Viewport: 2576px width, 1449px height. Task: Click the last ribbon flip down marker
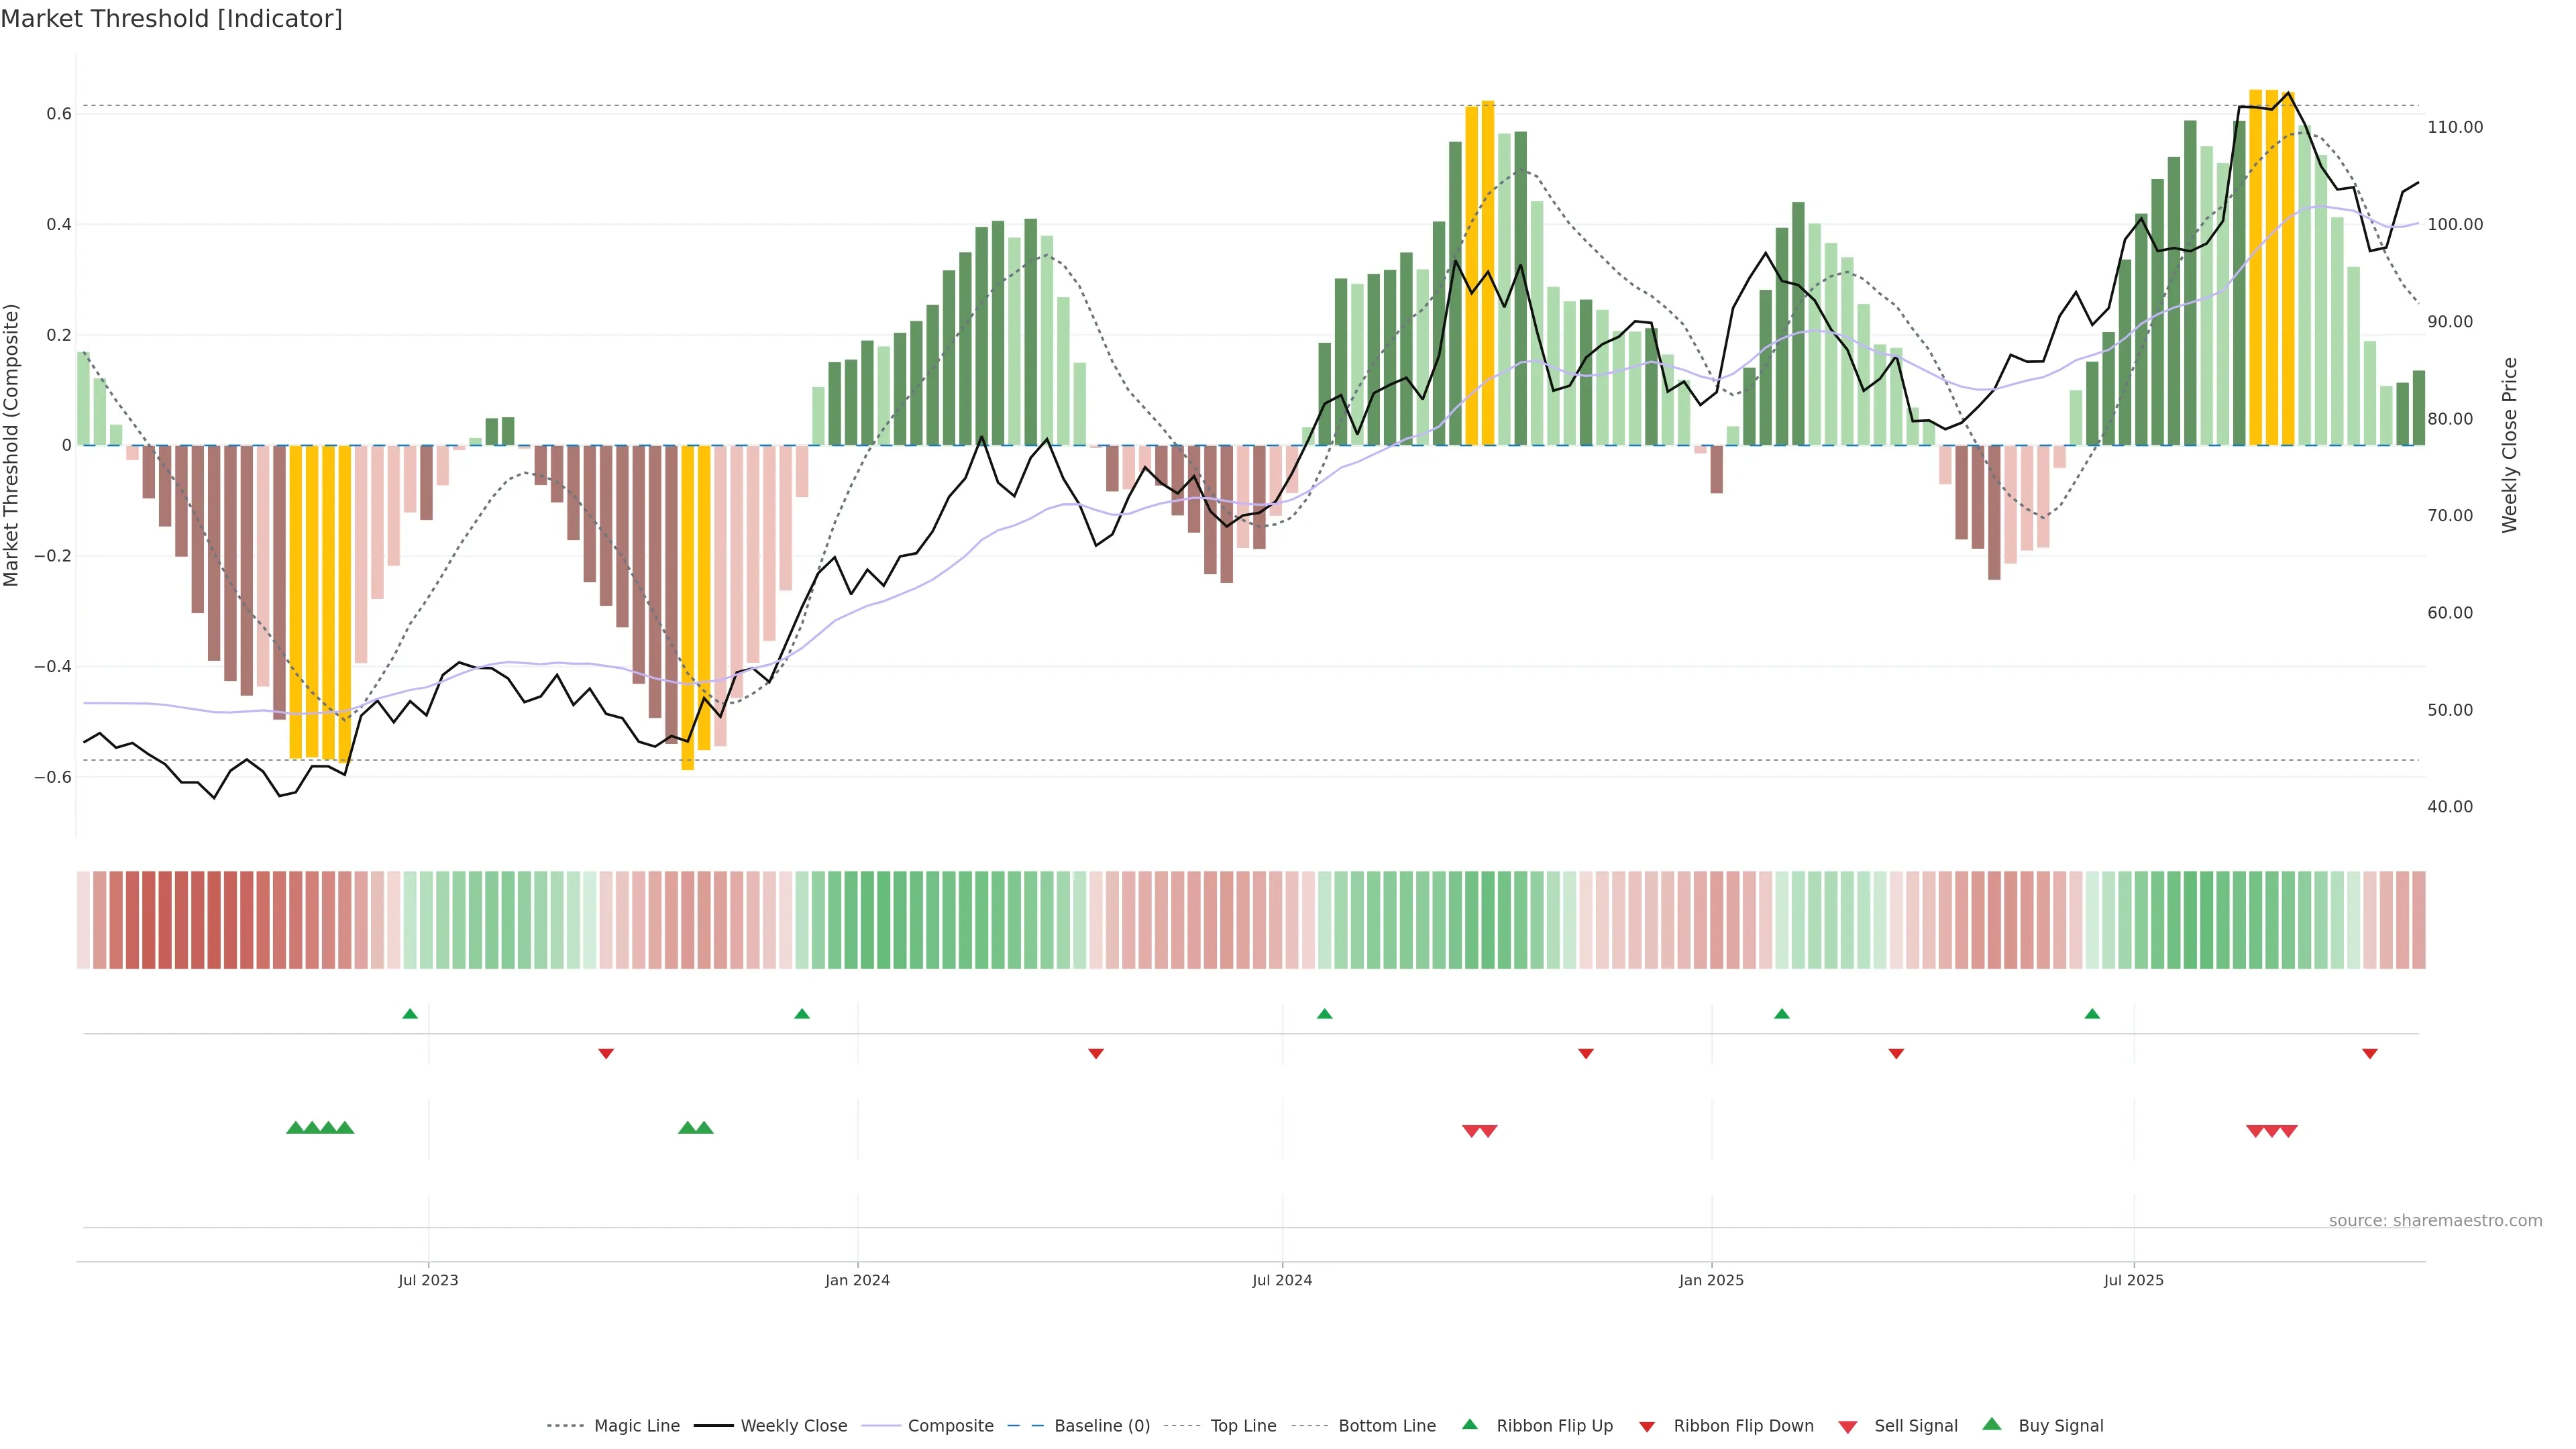[x=2369, y=1053]
